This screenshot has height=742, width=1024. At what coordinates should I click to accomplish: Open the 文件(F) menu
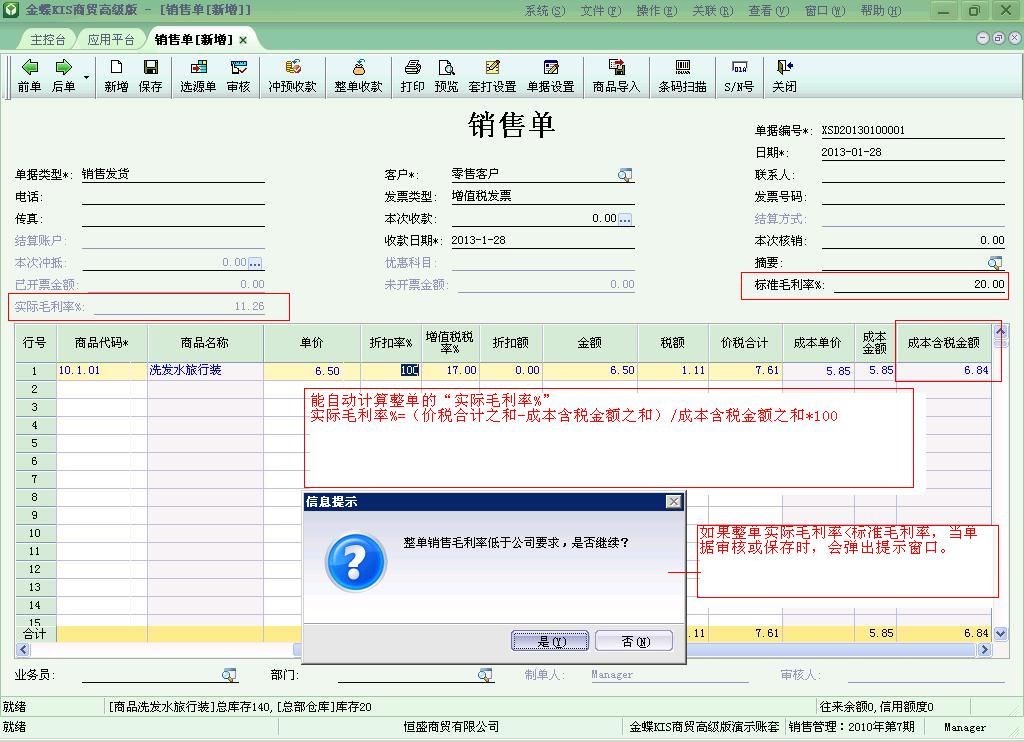click(601, 11)
